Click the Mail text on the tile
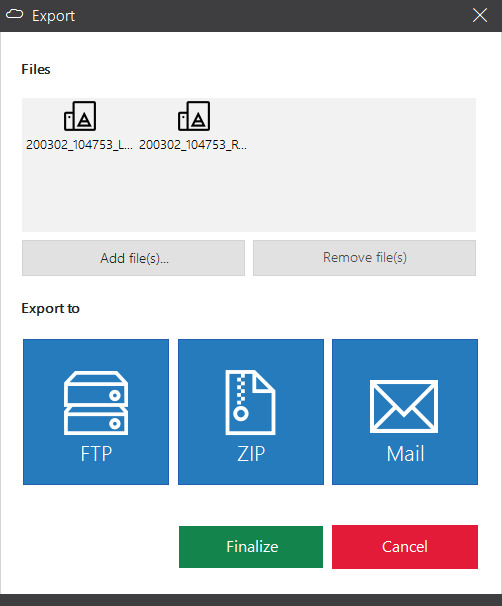Viewport: 502px width, 606px height. (x=405, y=454)
